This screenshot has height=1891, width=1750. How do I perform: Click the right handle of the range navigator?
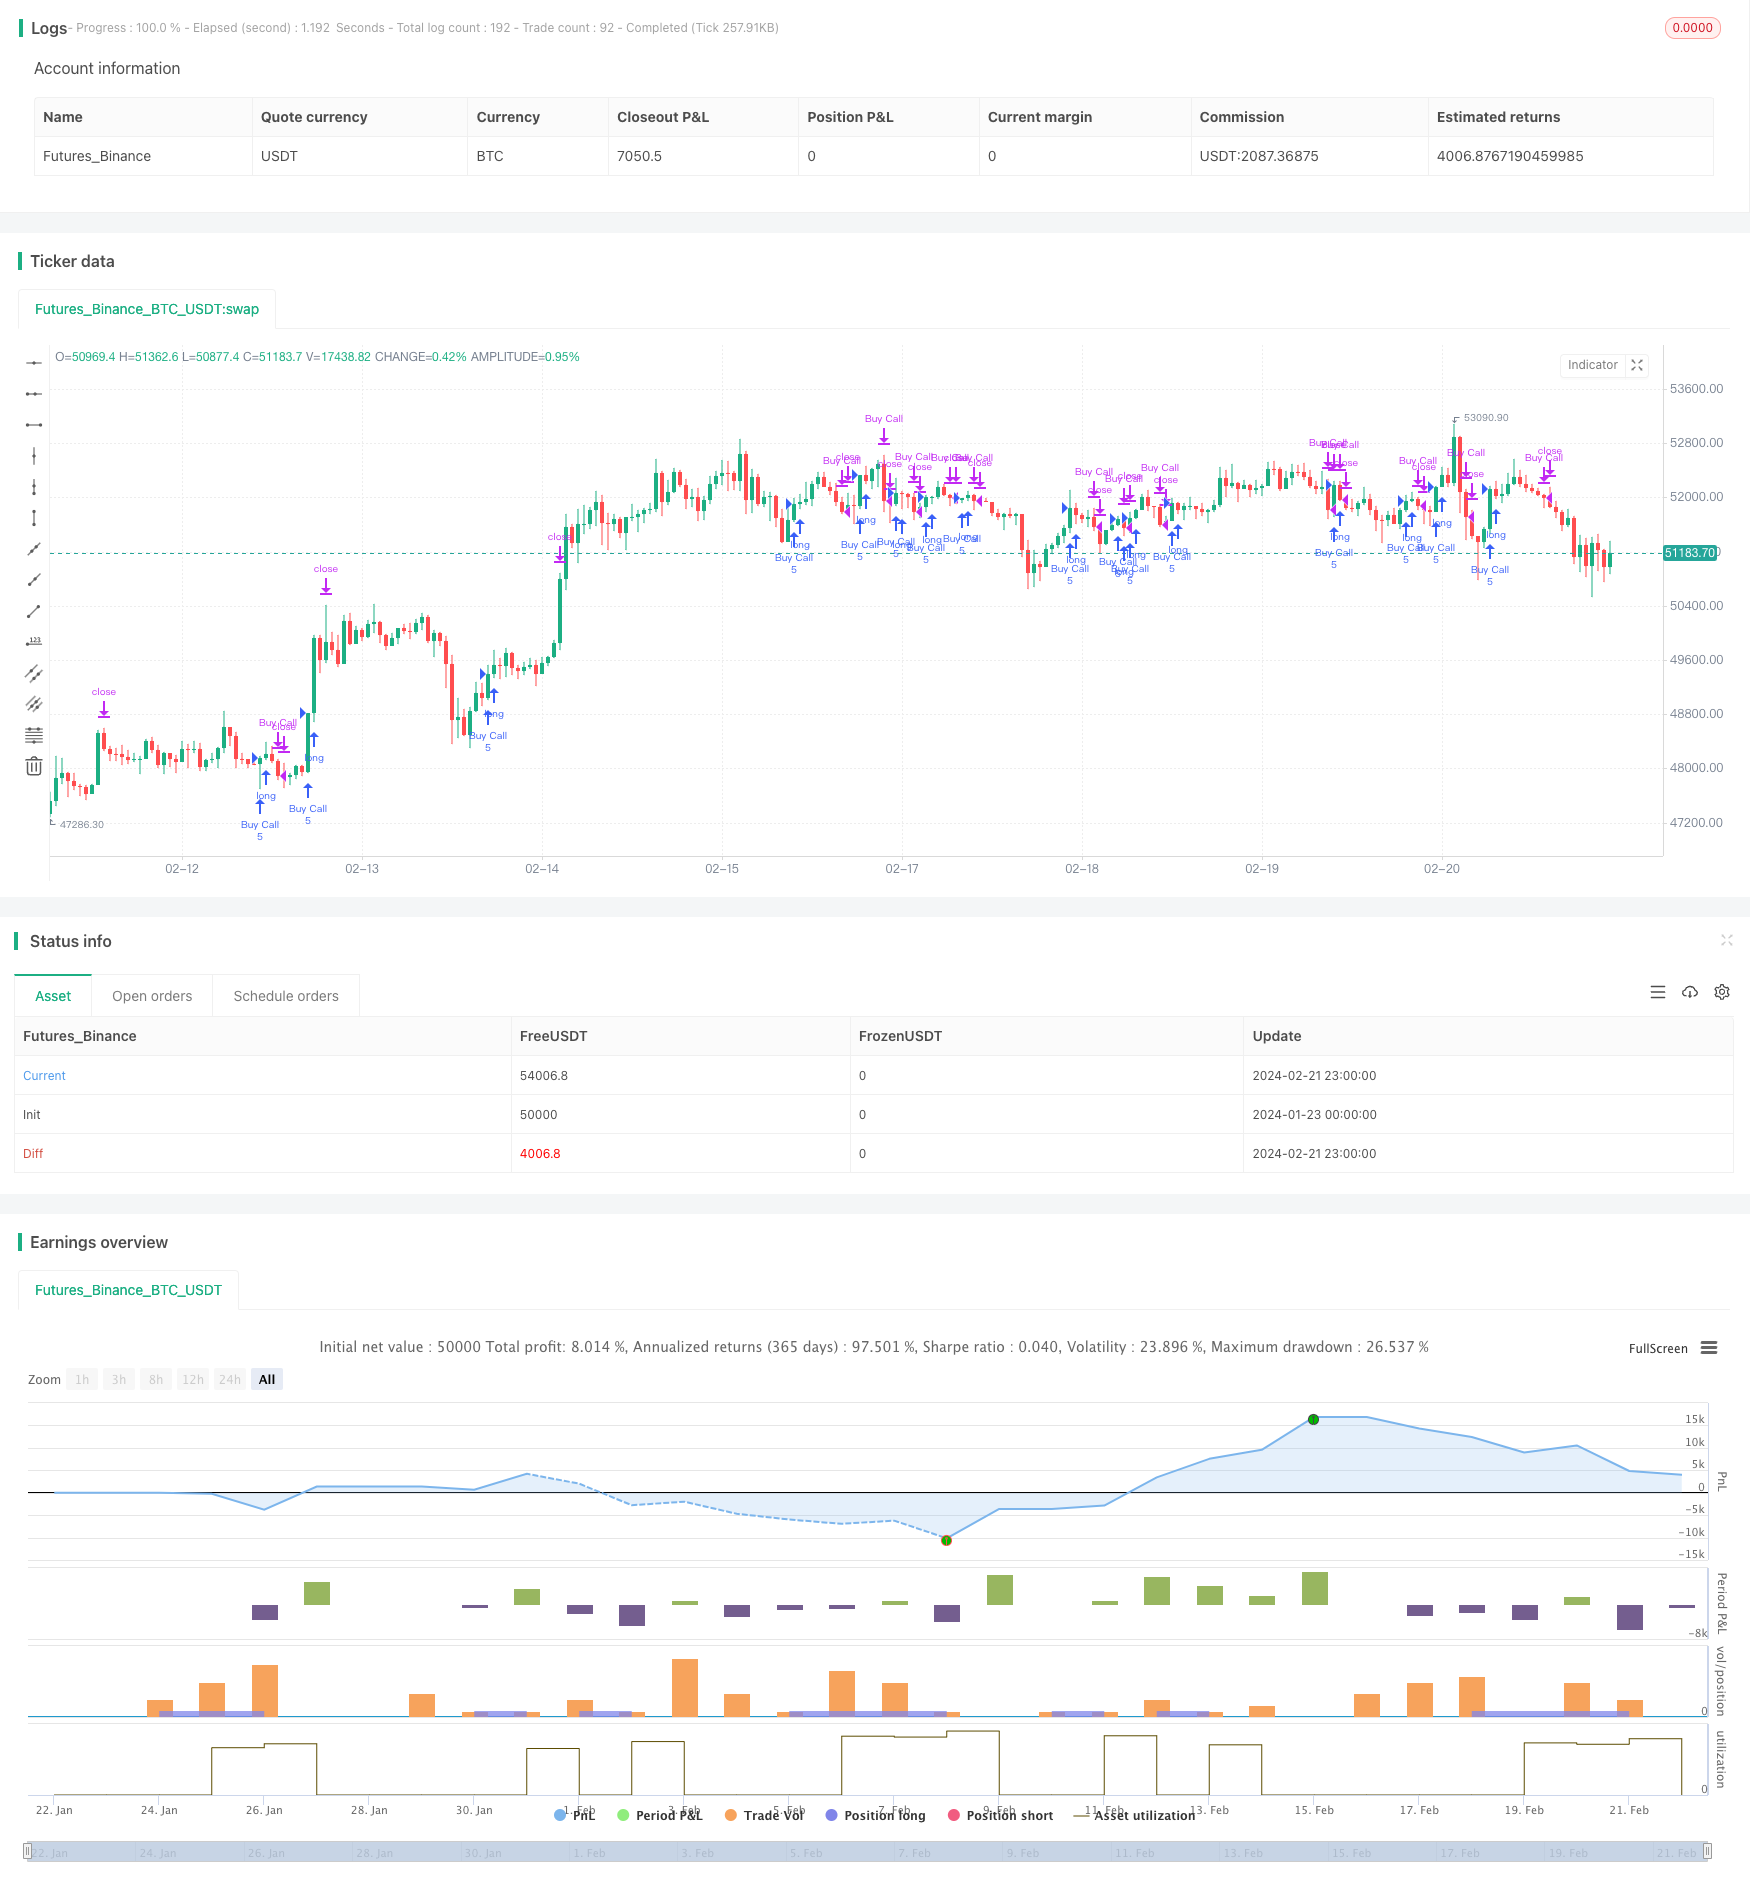pos(1708,1851)
